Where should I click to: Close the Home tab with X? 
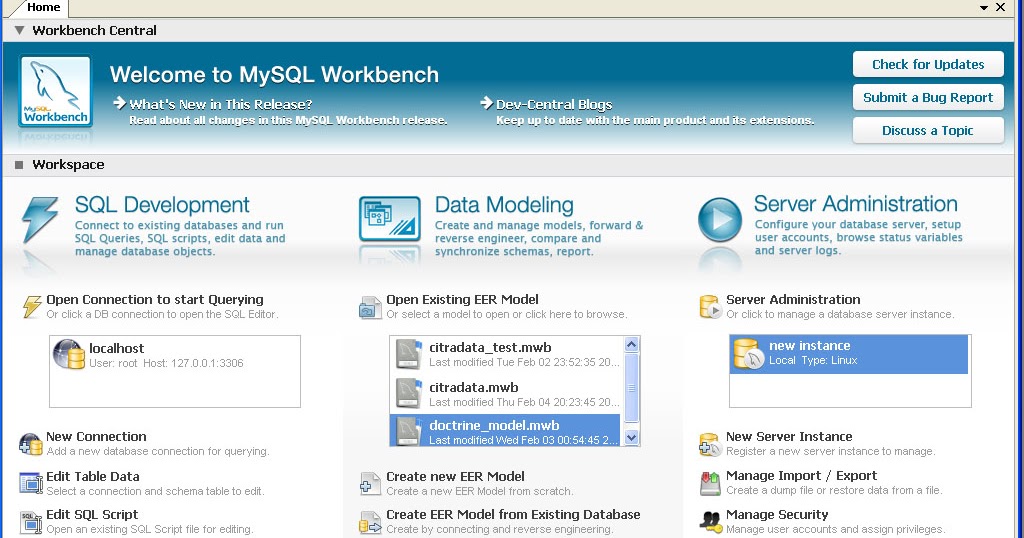pyautogui.click(x=1000, y=7)
